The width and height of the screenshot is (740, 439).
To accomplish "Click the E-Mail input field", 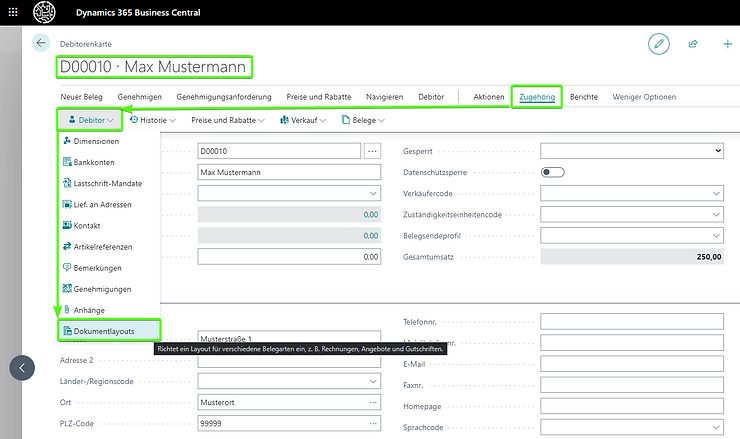I will 631,363.
